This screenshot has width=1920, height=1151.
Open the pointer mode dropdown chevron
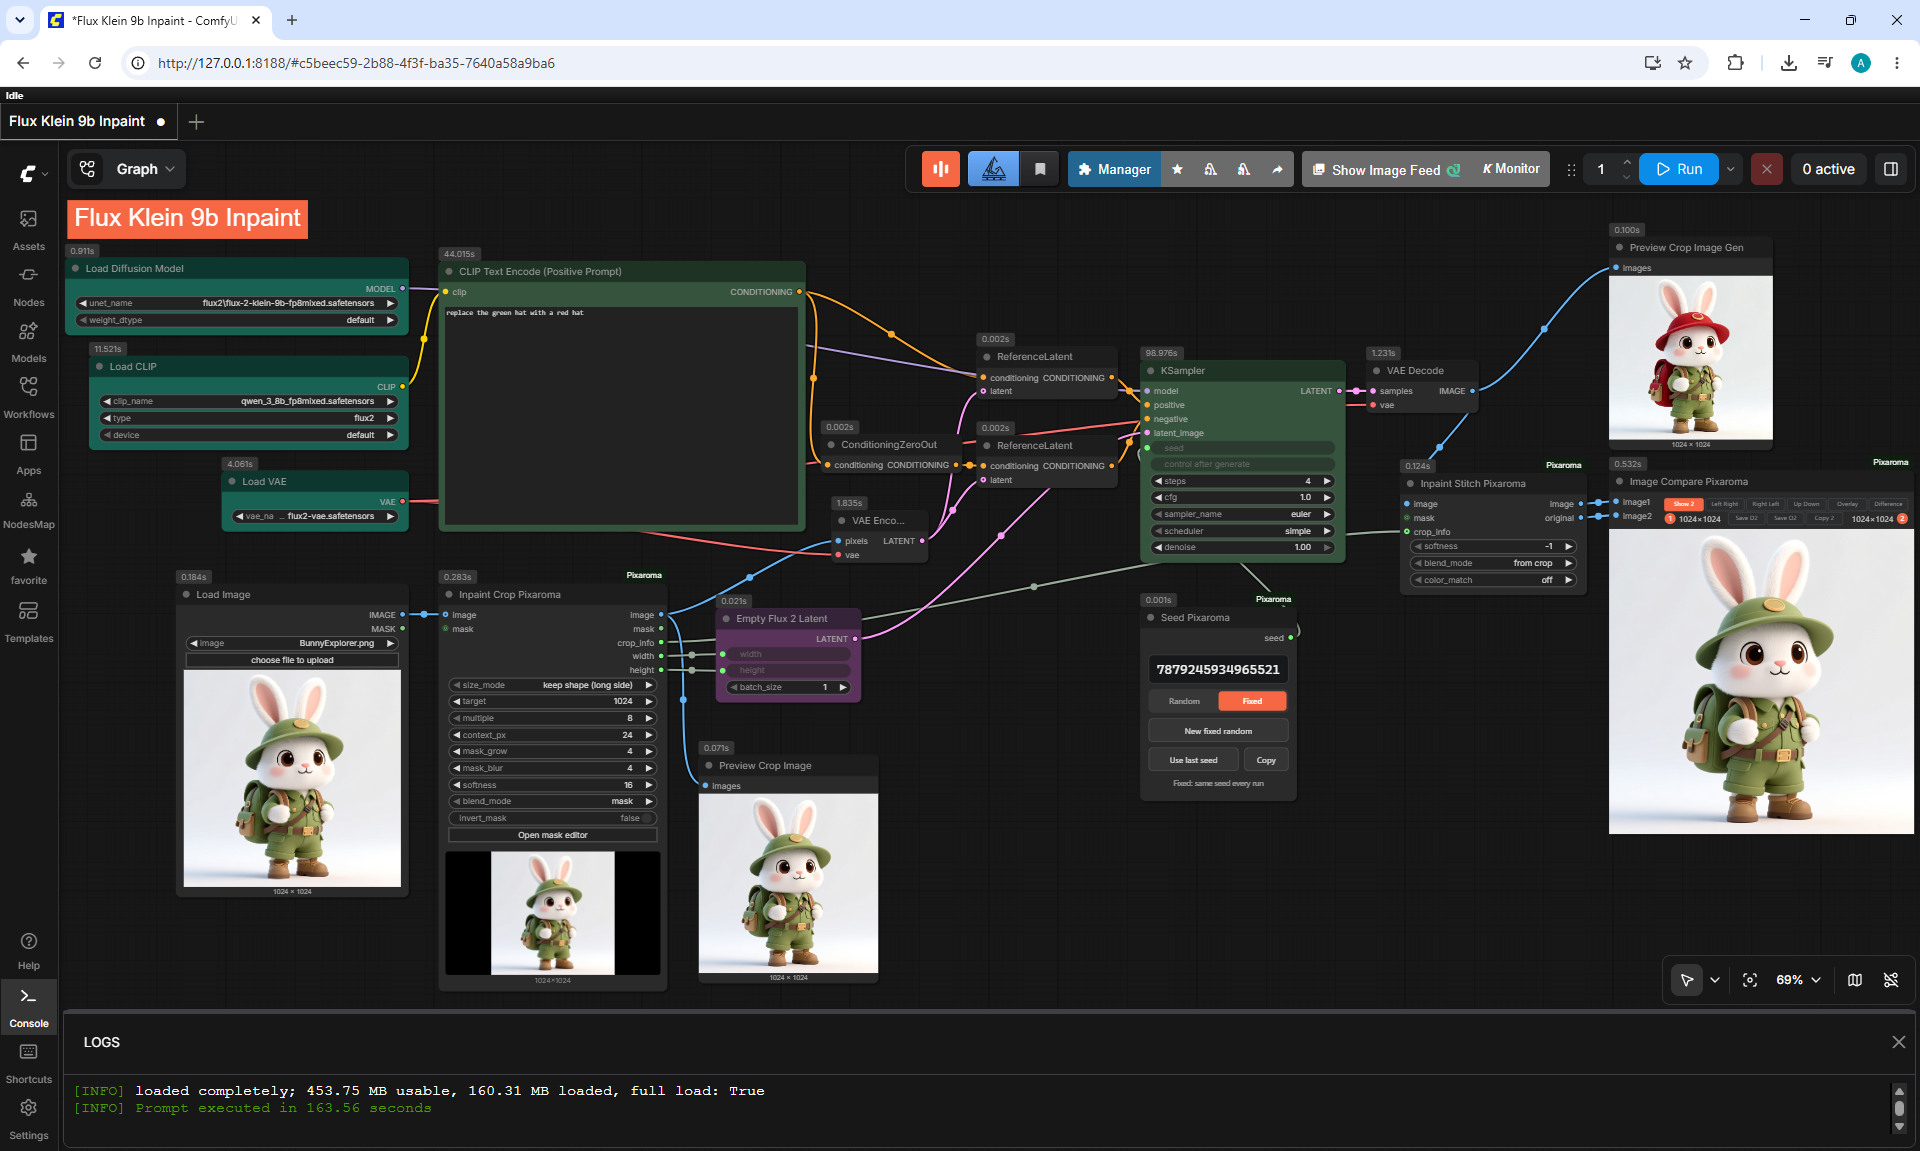point(1715,980)
